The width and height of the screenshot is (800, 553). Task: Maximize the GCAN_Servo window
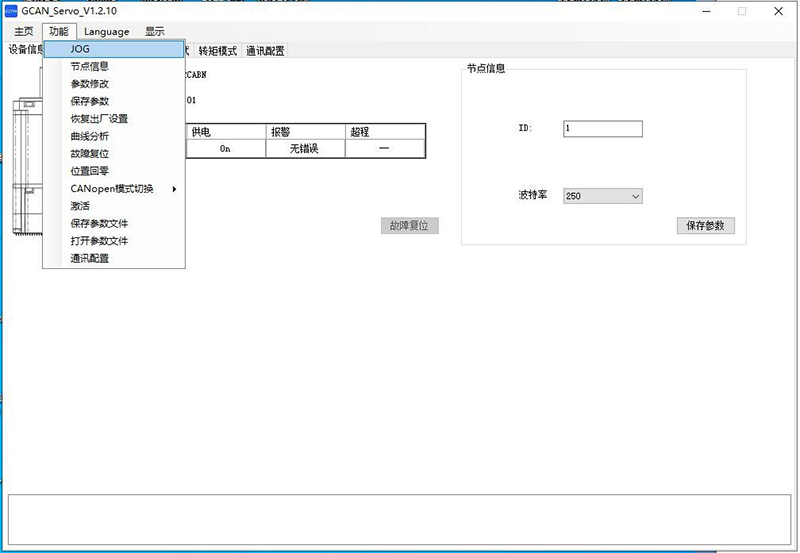click(x=742, y=11)
